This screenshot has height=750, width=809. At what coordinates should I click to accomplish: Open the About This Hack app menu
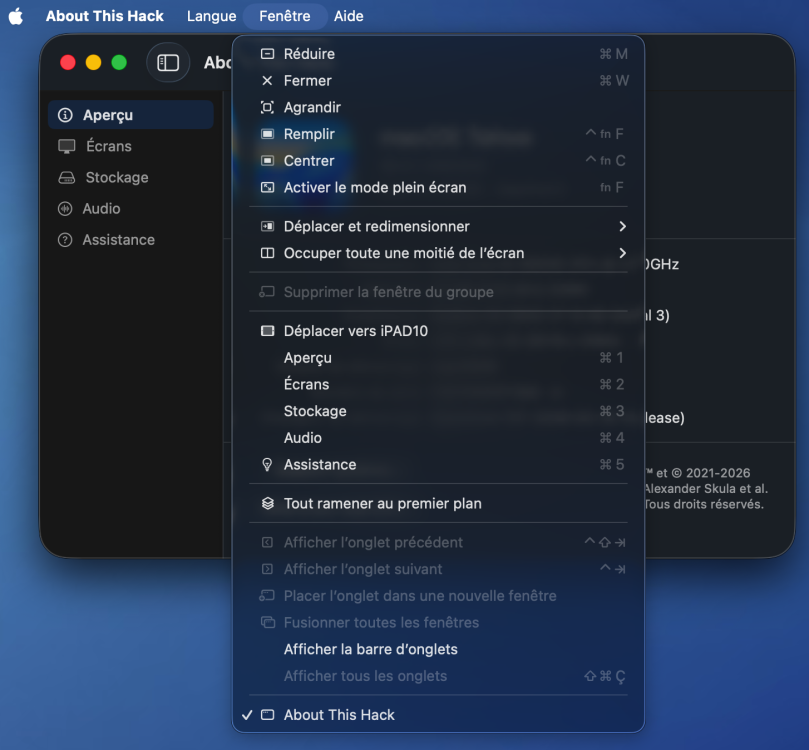(x=105, y=16)
